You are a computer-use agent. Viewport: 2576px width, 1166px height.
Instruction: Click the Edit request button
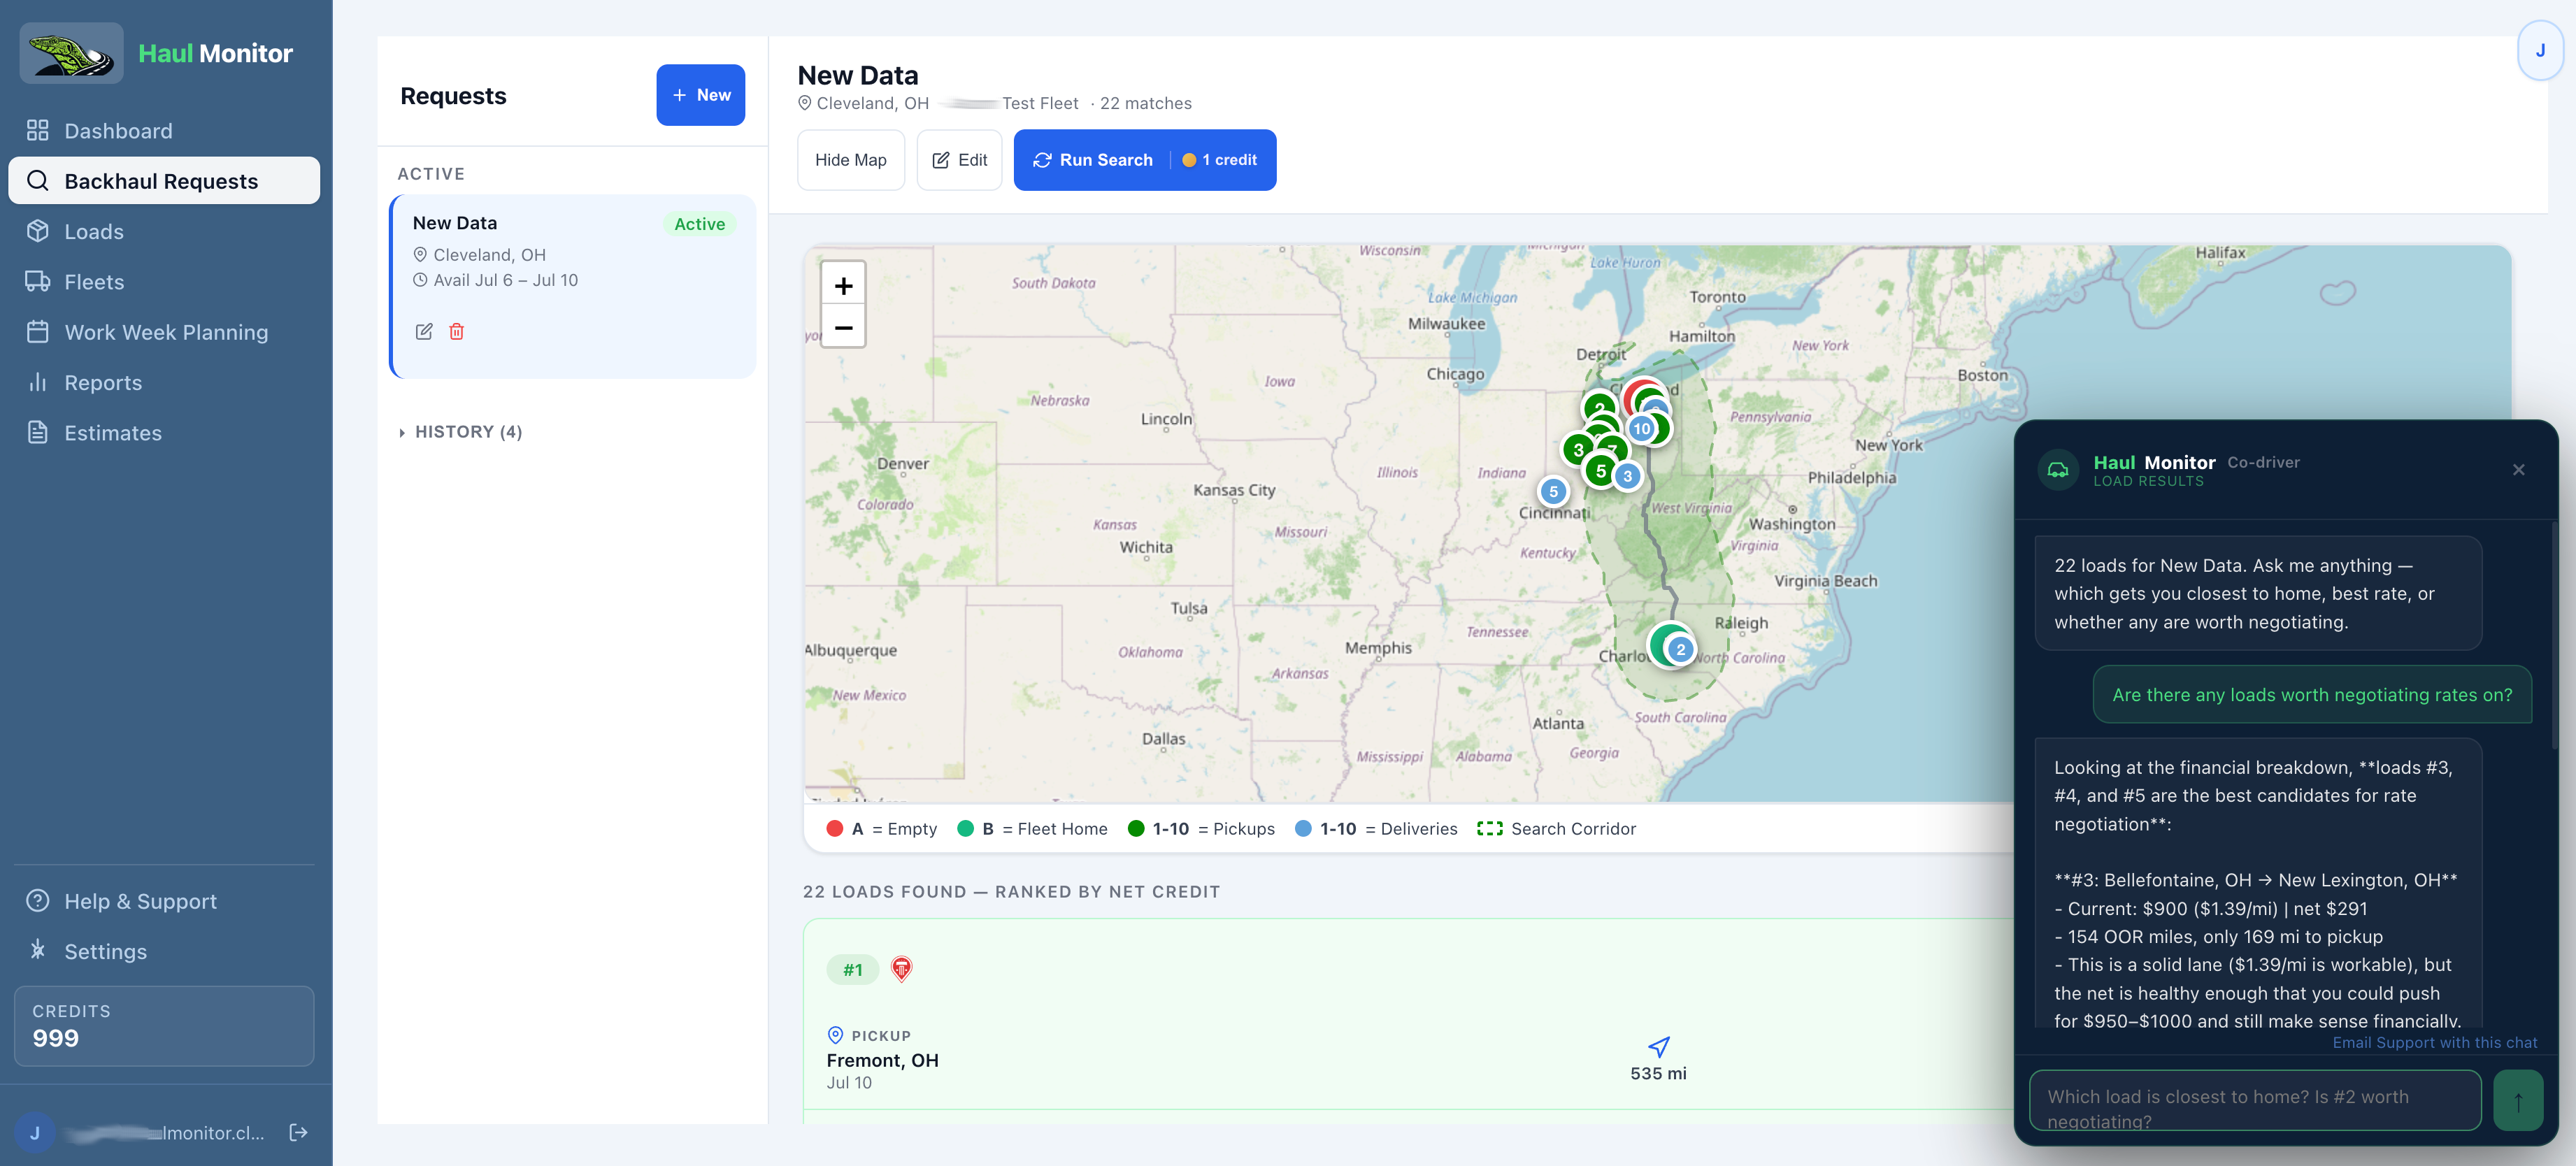click(x=959, y=160)
